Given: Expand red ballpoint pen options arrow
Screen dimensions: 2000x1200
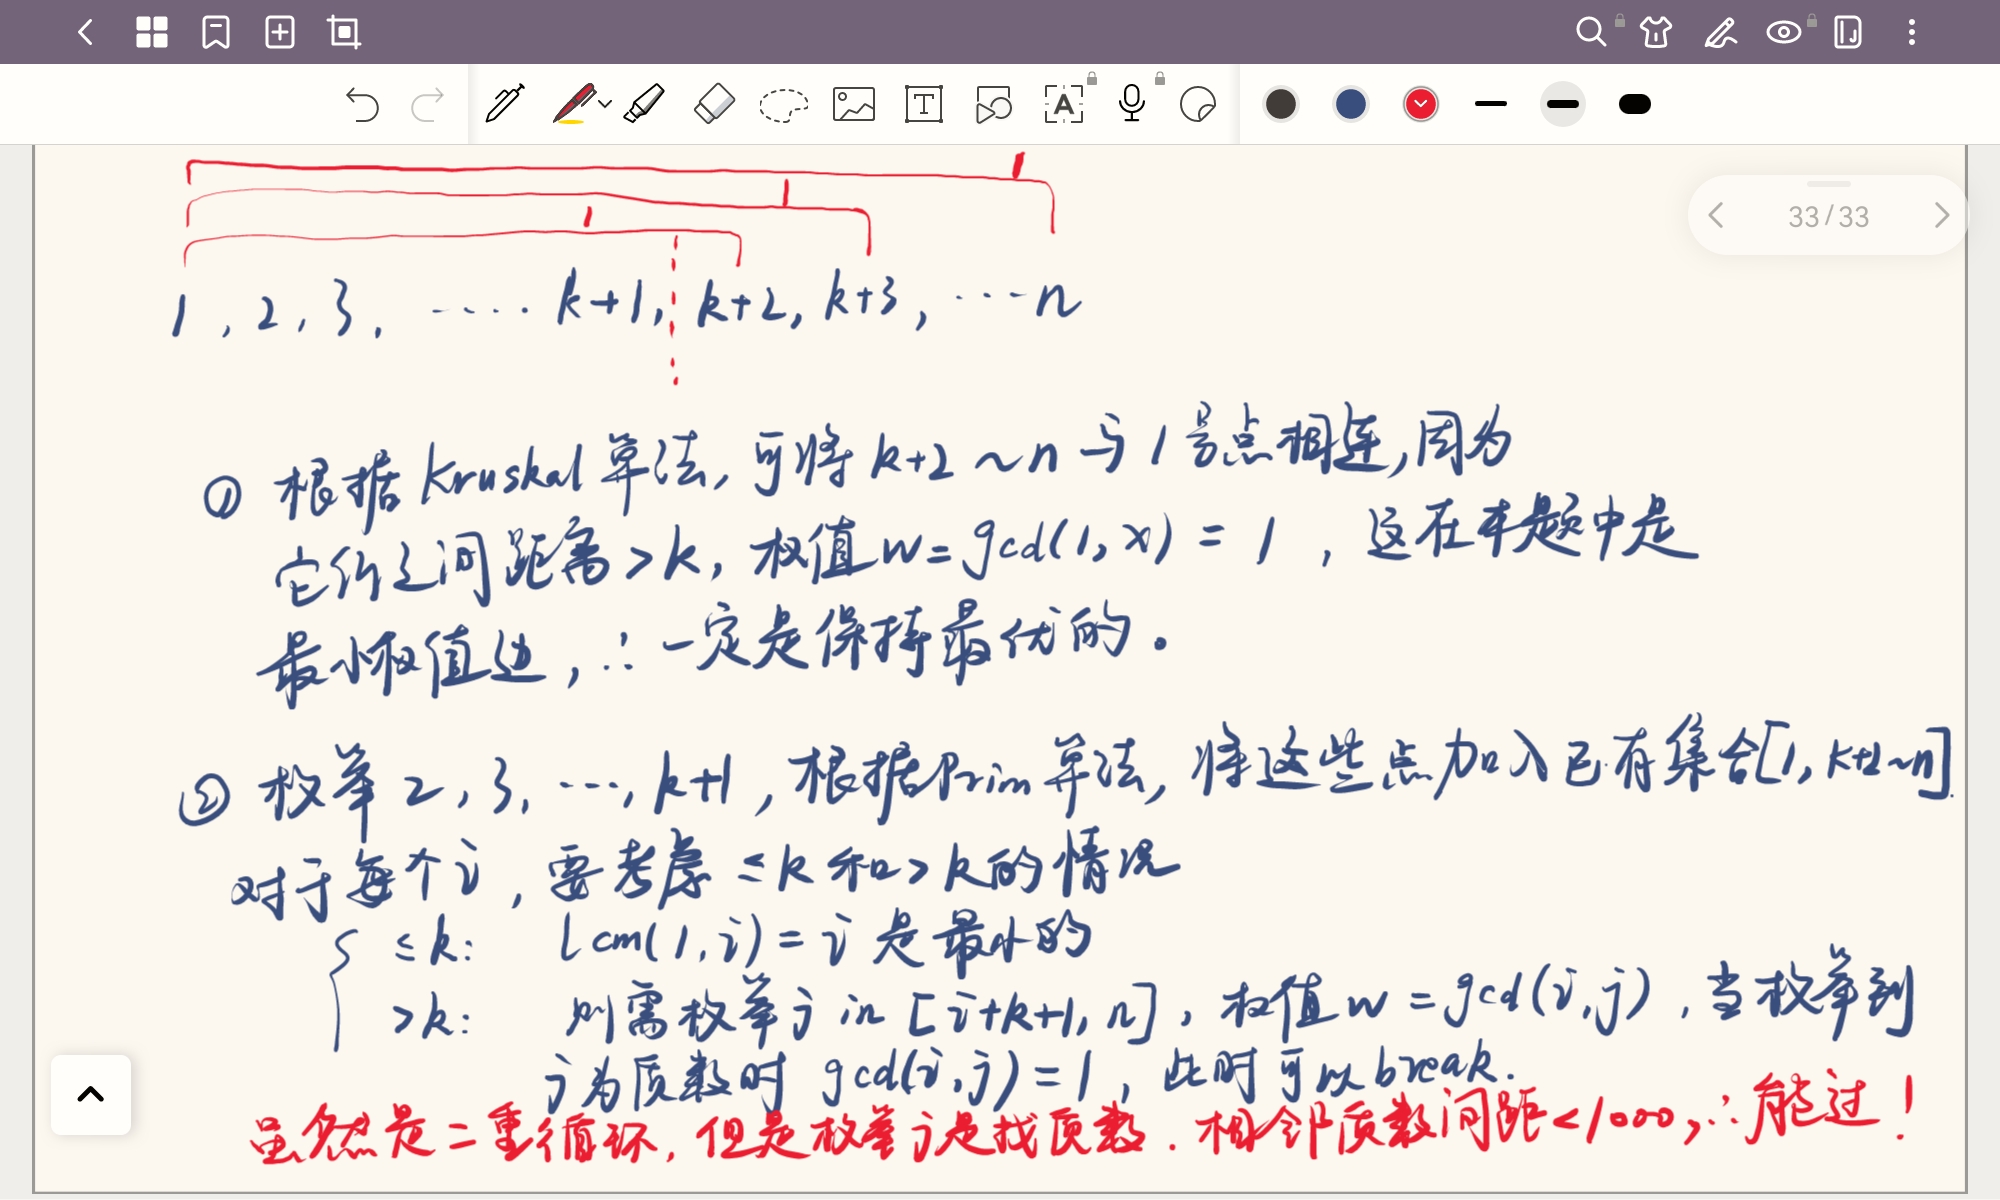Looking at the screenshot, I should [x=605, y=104].
